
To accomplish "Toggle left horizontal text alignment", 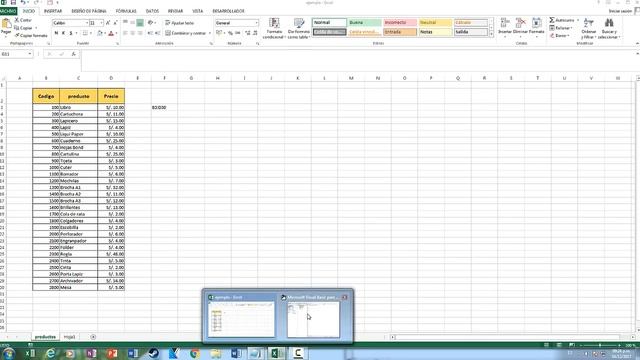I will [x=125, y=33].
